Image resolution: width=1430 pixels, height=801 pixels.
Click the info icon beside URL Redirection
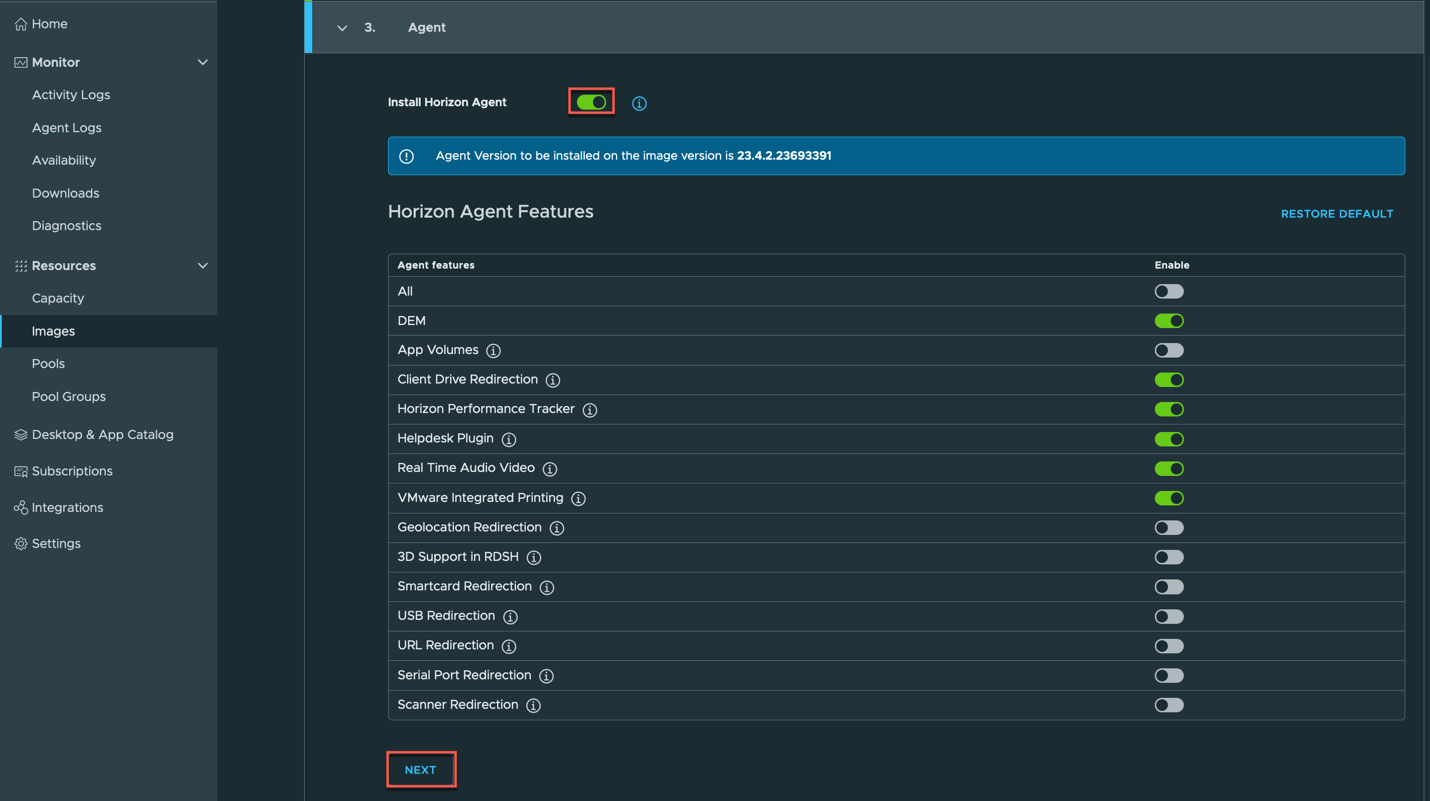point(509,646)
